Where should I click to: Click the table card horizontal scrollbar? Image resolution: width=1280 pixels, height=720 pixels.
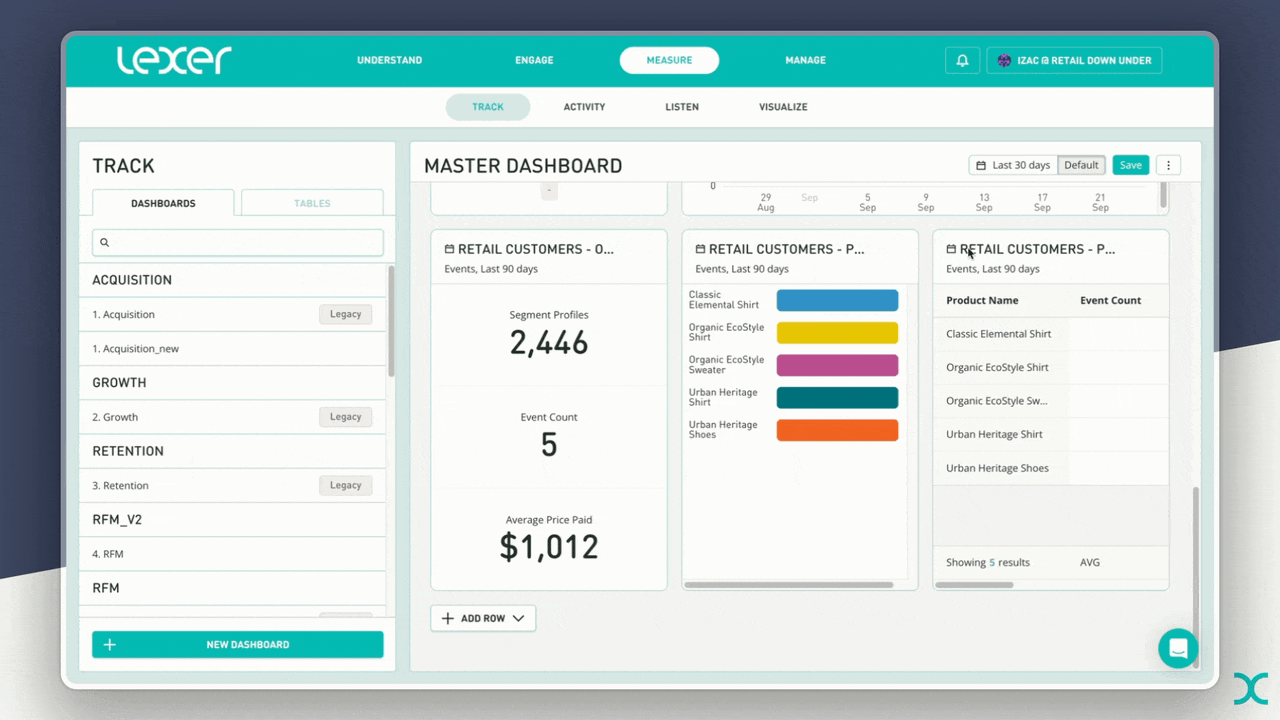coord(973,585)
